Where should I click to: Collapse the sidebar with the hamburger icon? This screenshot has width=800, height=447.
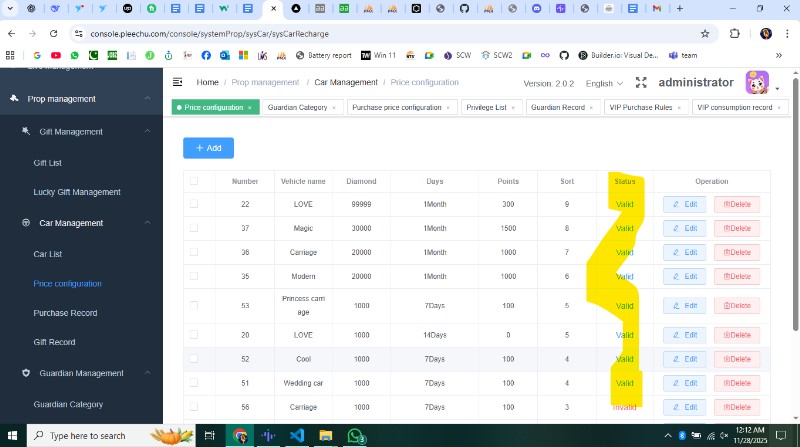(178, 82)
